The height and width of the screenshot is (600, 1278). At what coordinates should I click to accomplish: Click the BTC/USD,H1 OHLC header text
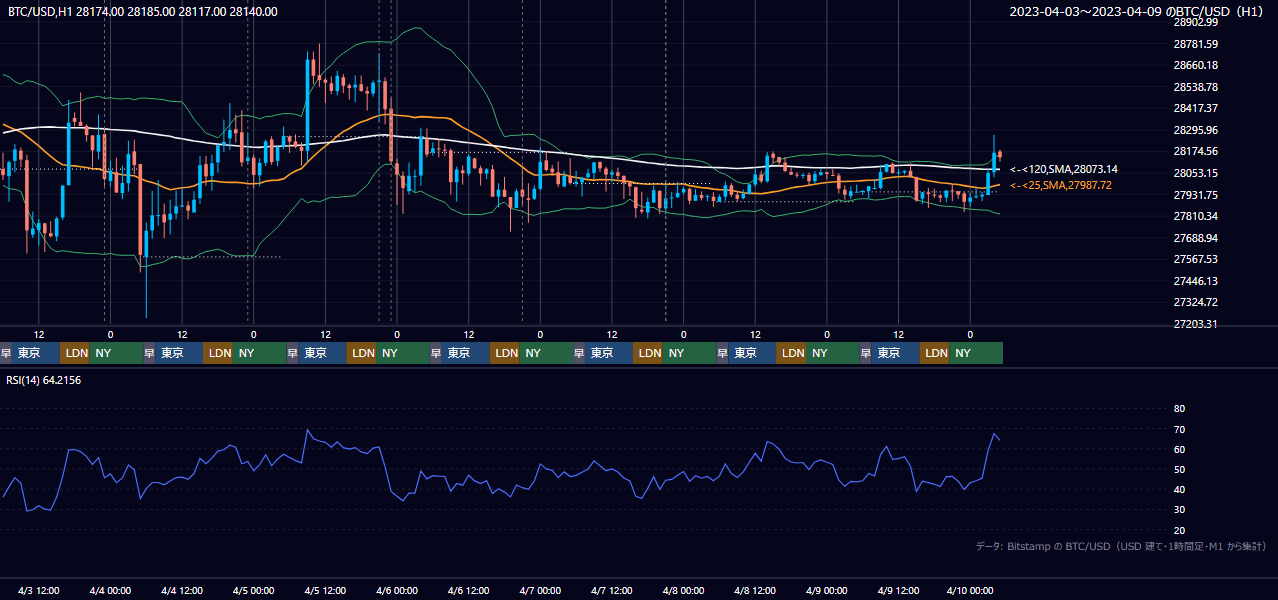[x=143, y=11]
